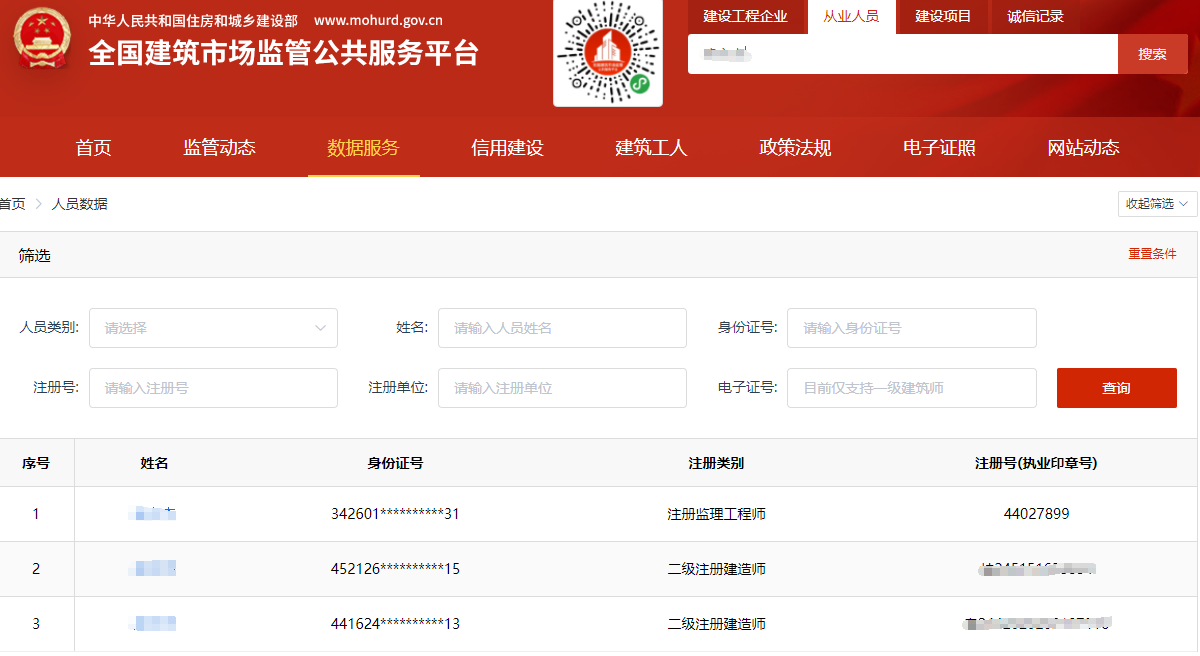
Task: Go to 监管动态 menu item
Action: 219,148
